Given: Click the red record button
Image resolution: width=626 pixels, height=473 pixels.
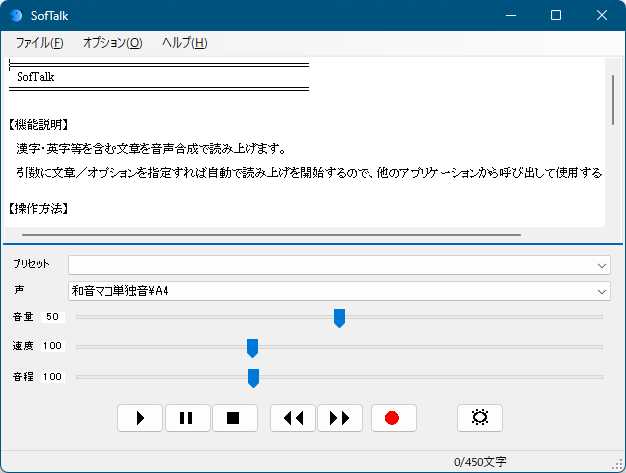Looking at the screenshot, I should pos(394,418).
